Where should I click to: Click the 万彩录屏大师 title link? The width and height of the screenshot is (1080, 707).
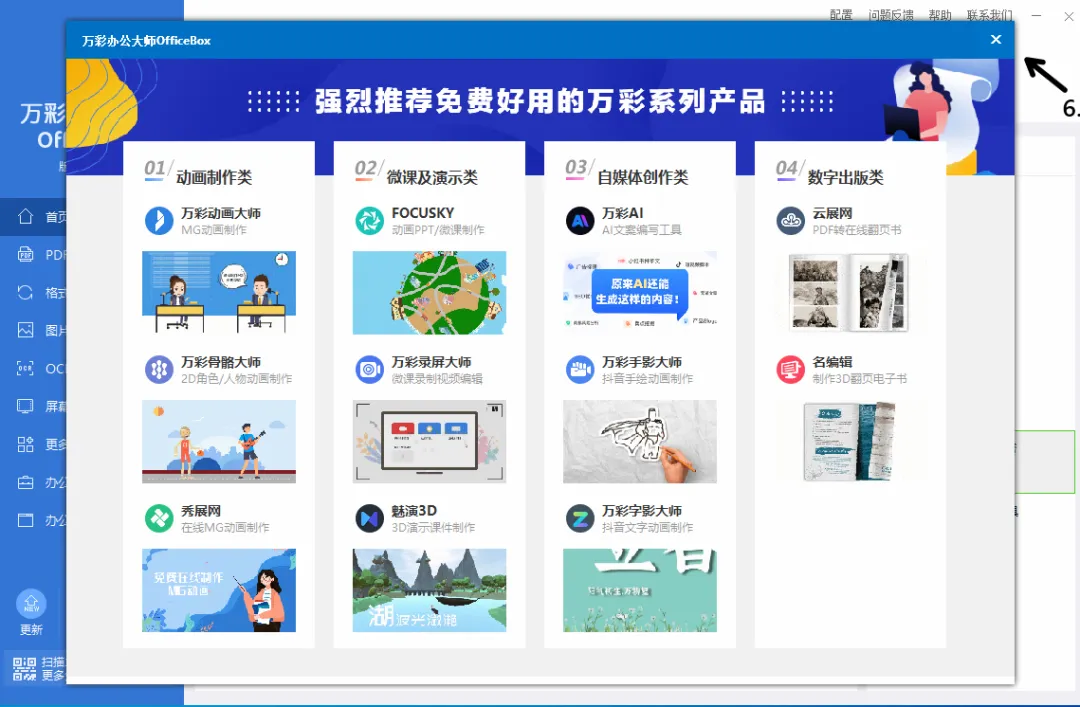pos(431,362)
